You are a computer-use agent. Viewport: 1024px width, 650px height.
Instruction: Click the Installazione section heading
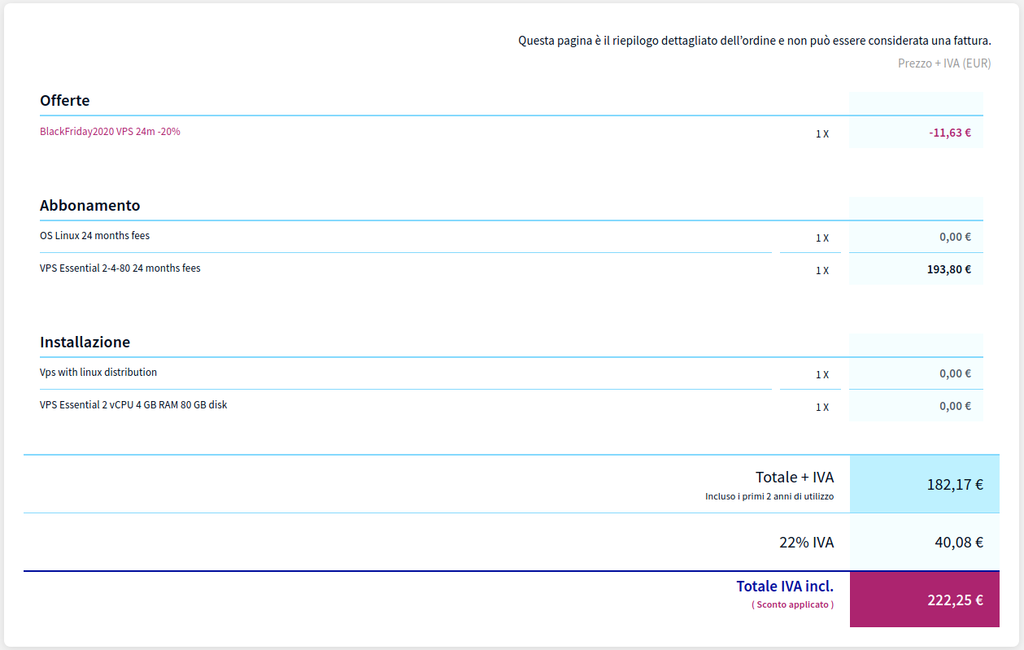tap(85, 342)
